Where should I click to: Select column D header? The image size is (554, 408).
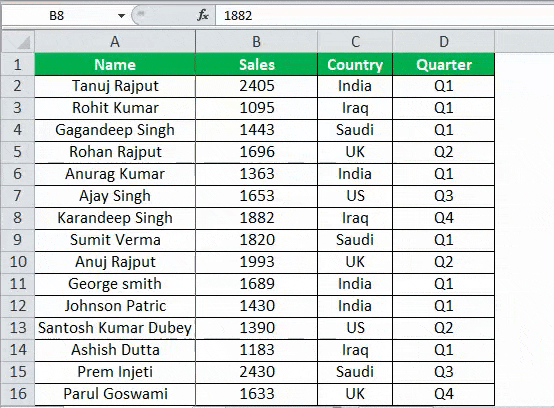444,42
